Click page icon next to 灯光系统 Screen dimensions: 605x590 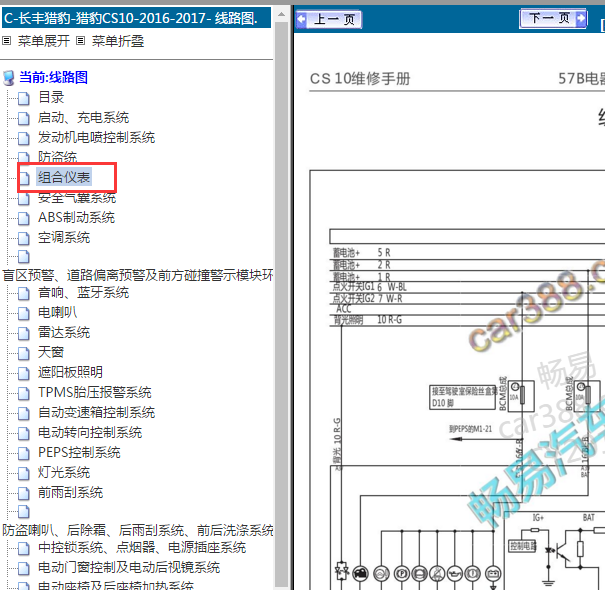[24, 473]
